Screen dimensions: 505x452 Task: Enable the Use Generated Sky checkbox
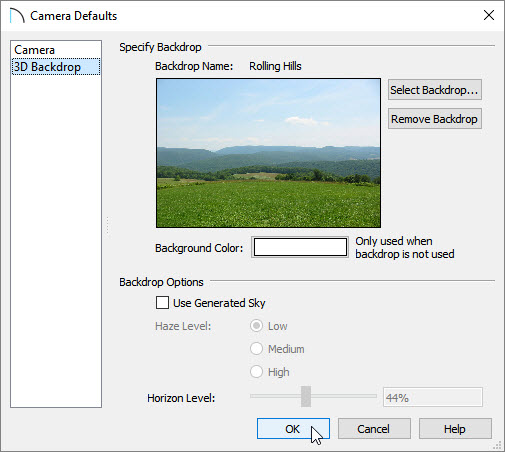(x=162, y=303)
